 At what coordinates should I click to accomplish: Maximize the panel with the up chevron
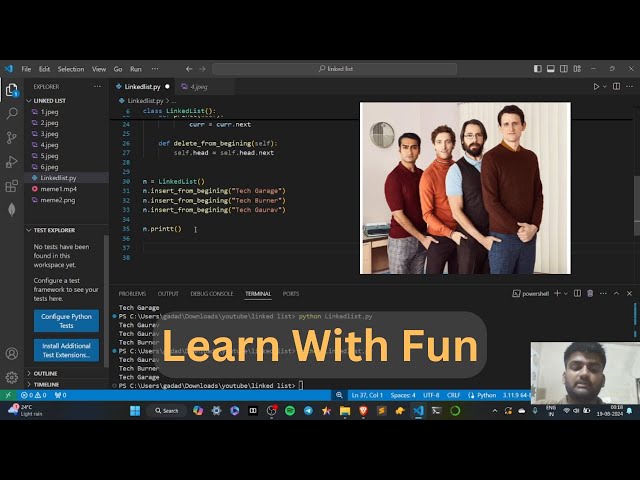coord(616,293)
